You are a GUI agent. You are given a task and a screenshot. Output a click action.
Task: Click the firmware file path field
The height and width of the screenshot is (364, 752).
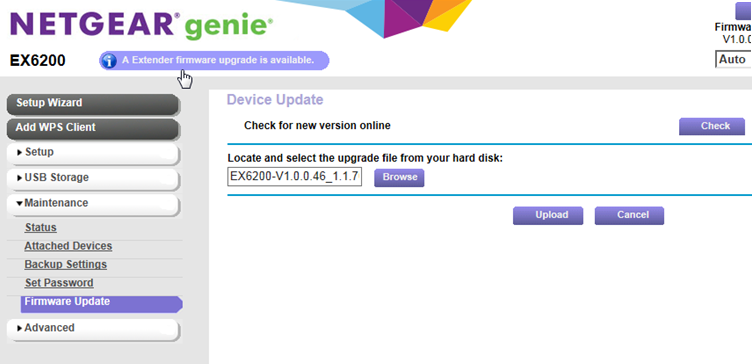(x=294, y=176)
